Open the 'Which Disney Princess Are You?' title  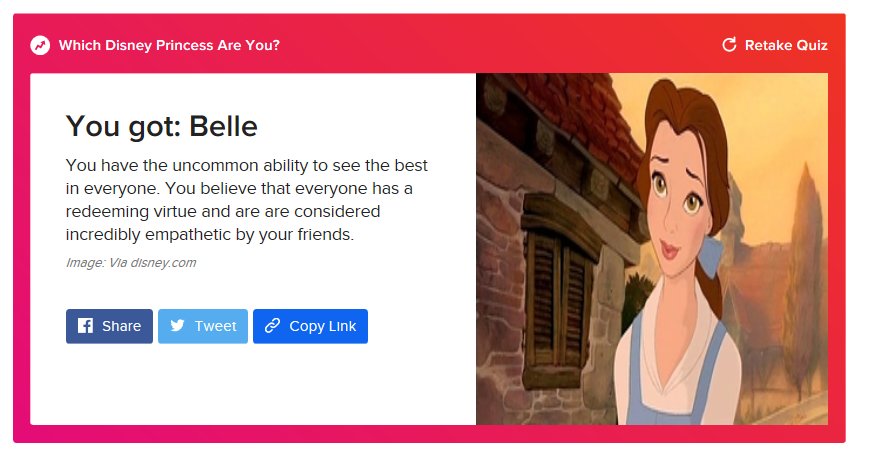point(169,45)
